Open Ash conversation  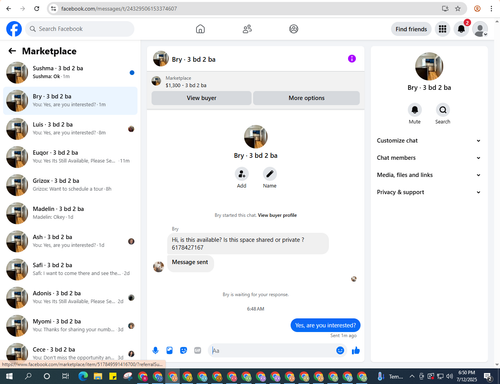click(70, 241)
